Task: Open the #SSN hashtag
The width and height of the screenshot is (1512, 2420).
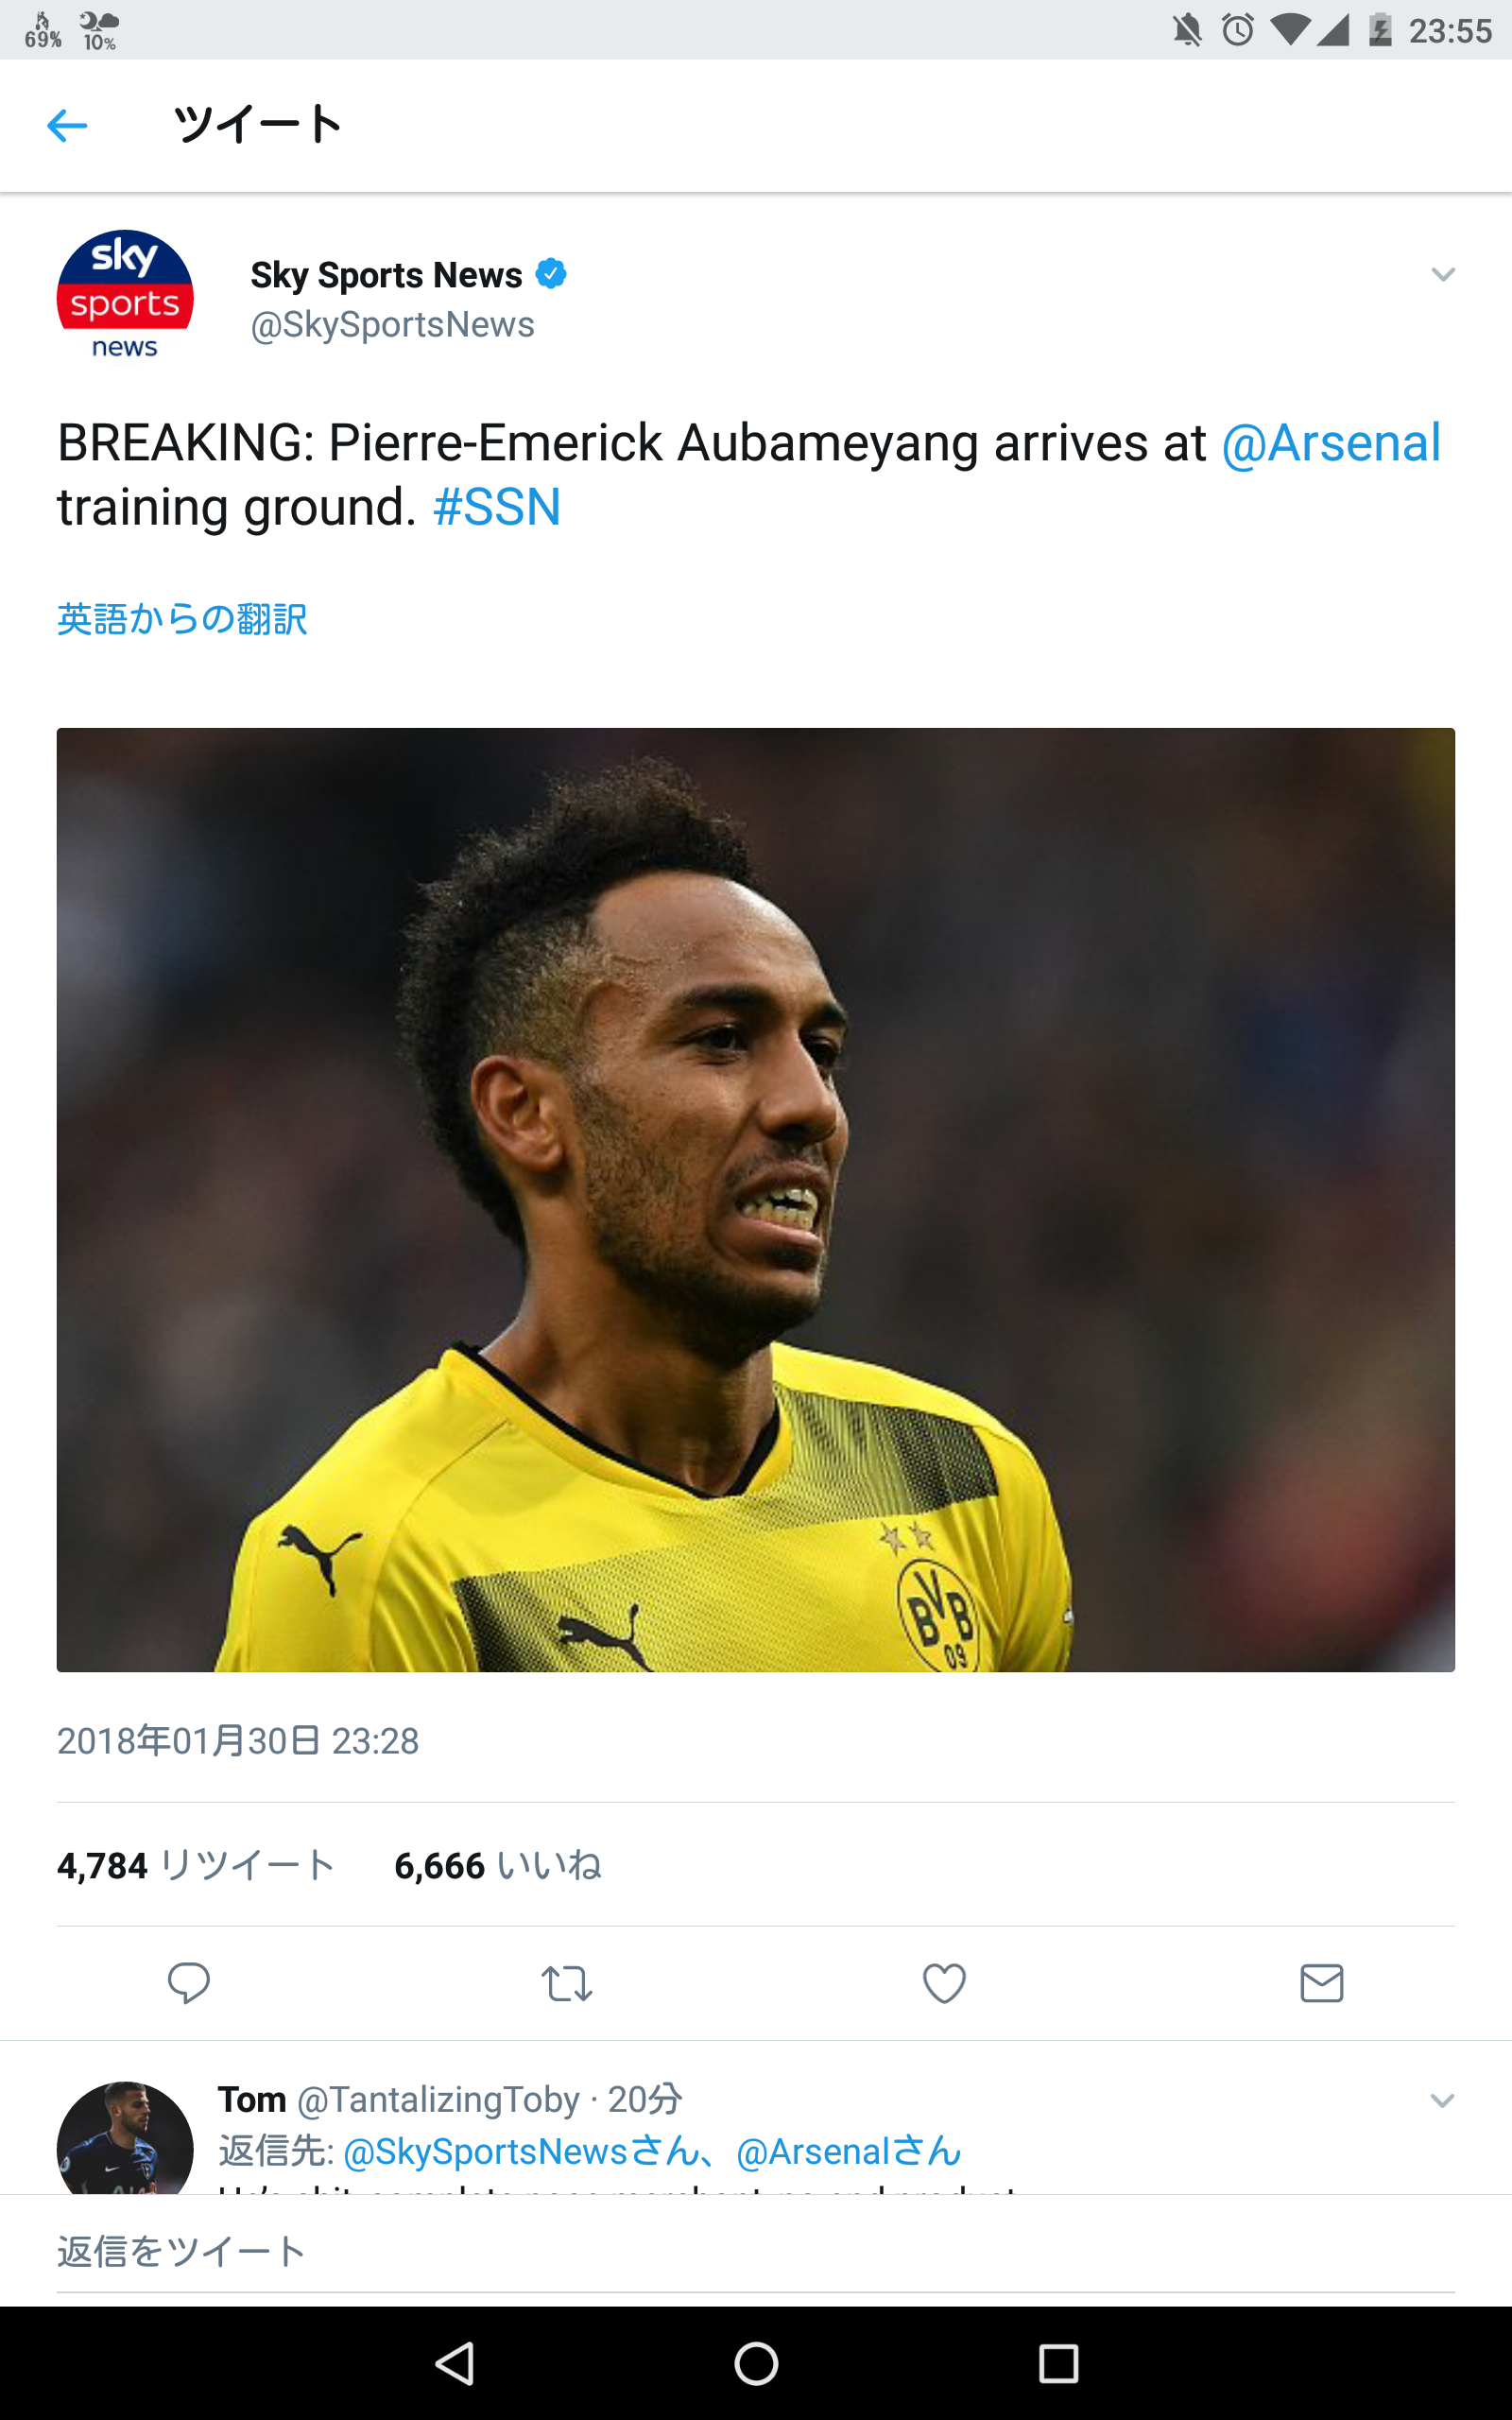Action: click(497, 508)
